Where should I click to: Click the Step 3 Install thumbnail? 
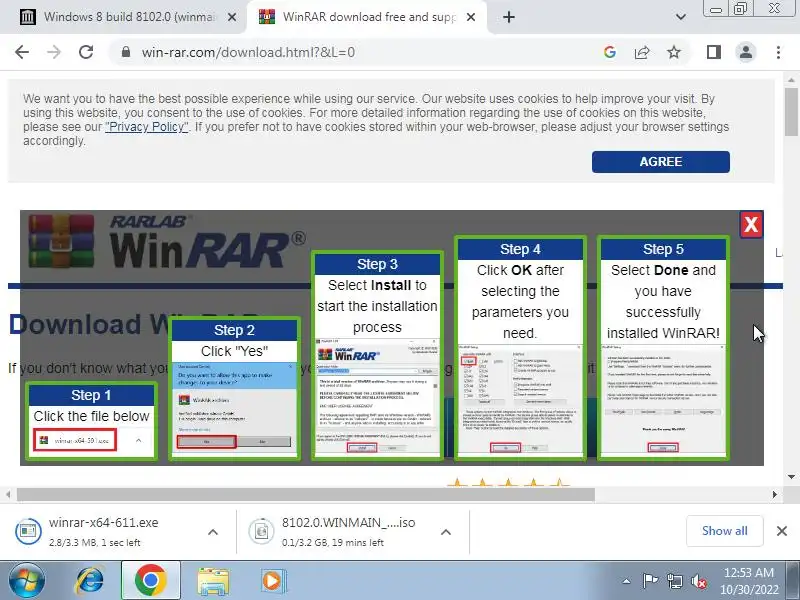(x=377, y=356)
